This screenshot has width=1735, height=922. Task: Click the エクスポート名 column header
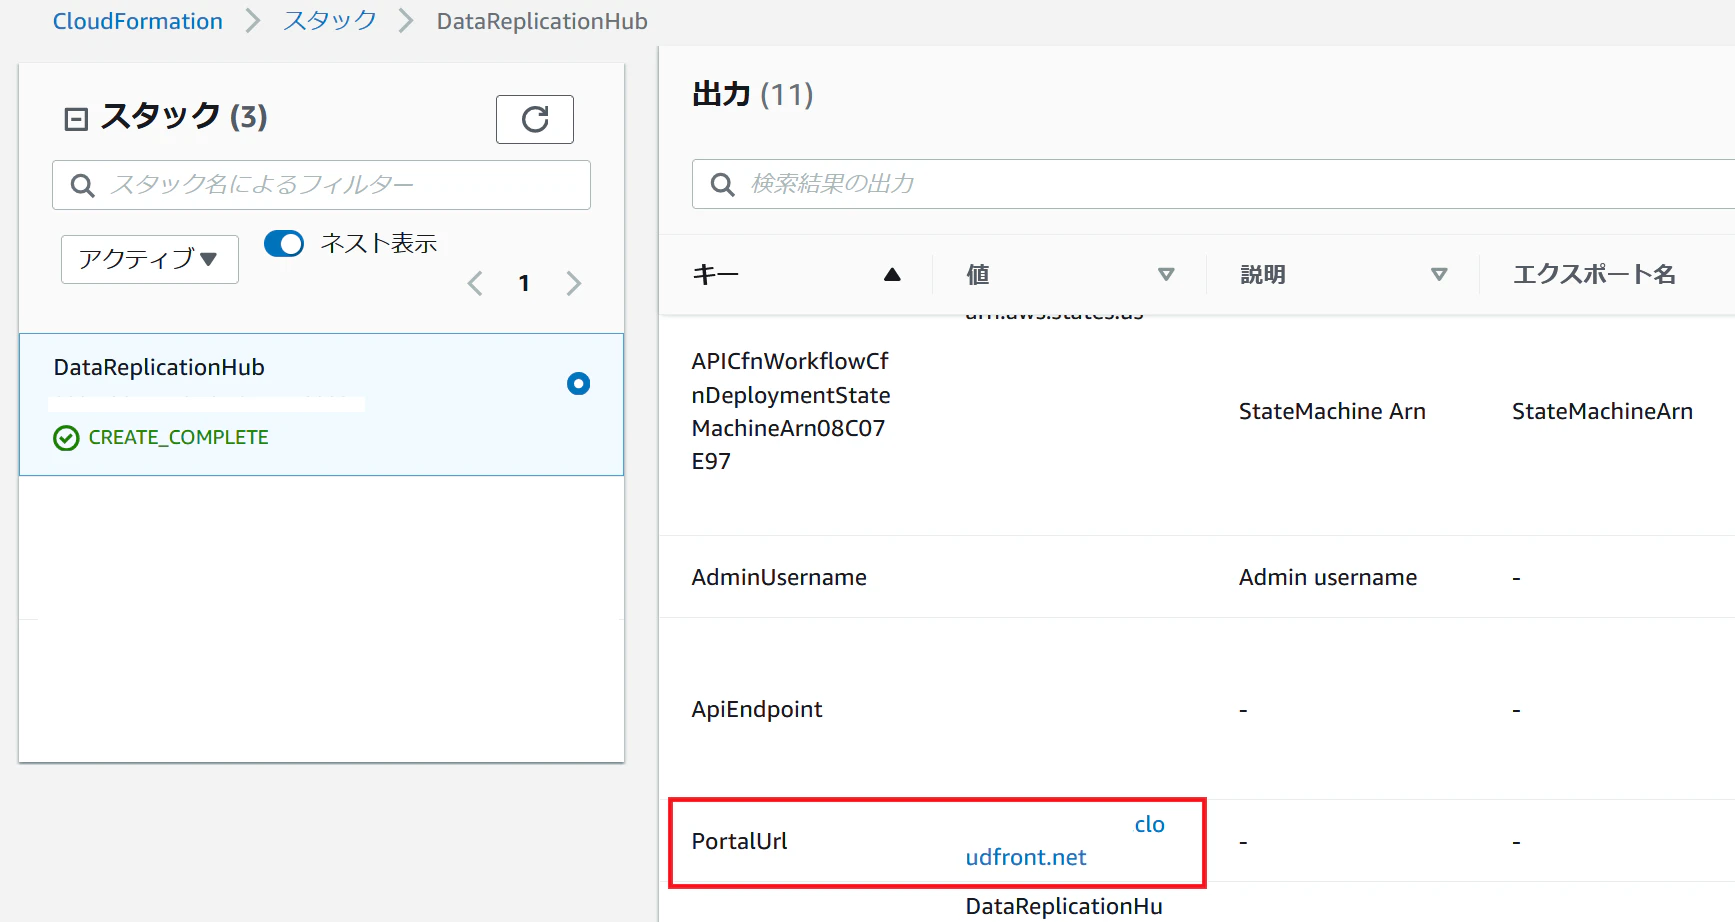pos(1595,274)
